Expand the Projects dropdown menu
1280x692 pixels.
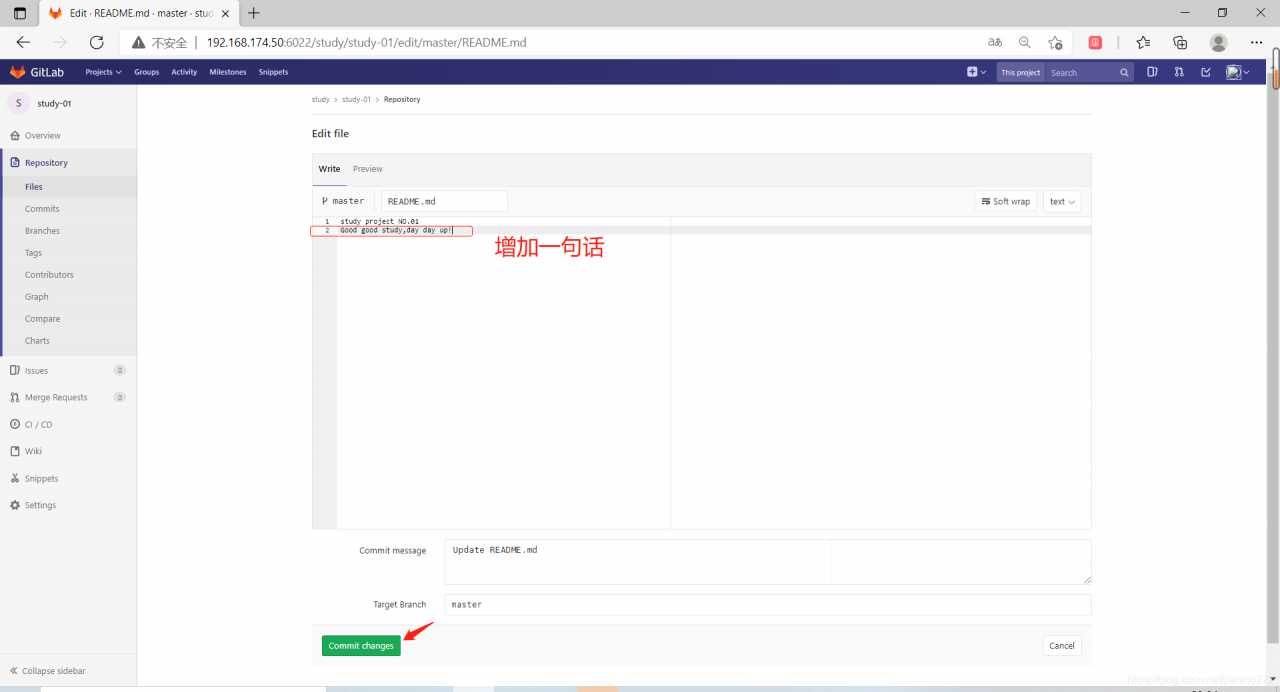pos(103,72)
